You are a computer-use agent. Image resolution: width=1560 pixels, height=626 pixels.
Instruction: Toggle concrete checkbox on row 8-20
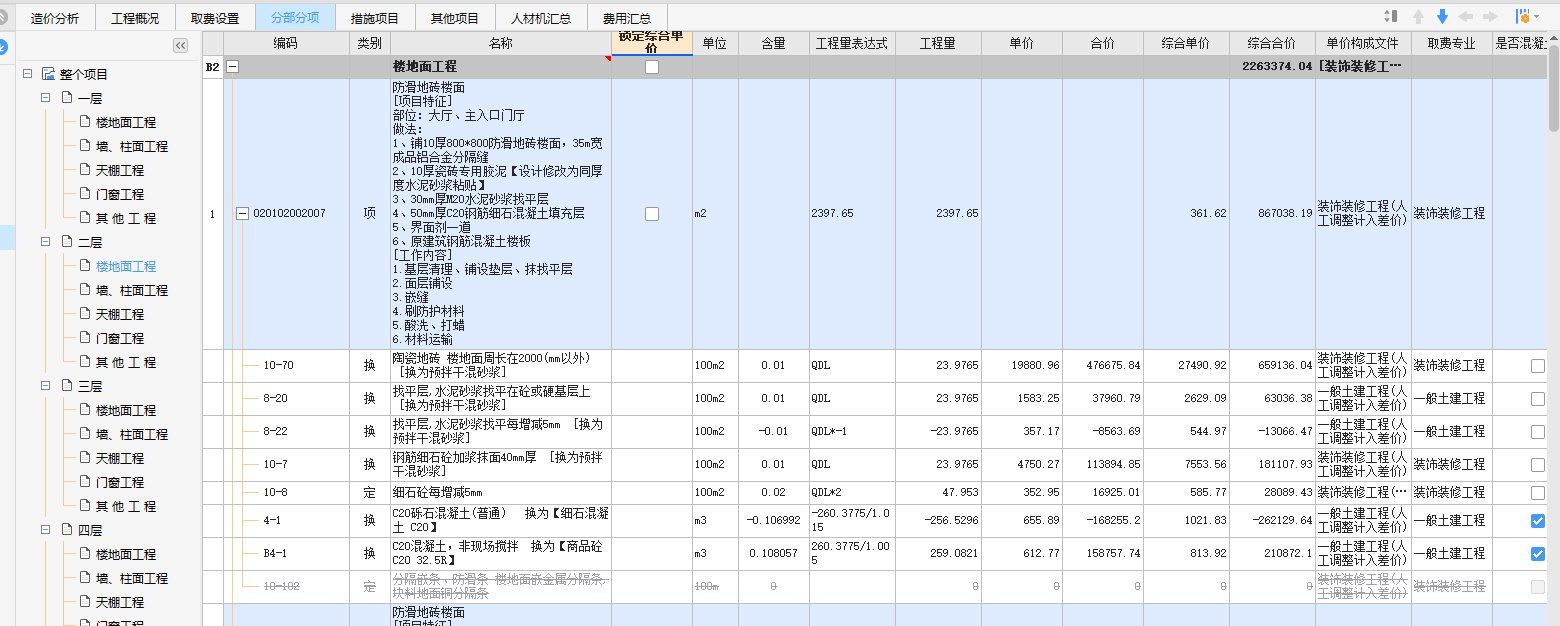pos(1538,399)
